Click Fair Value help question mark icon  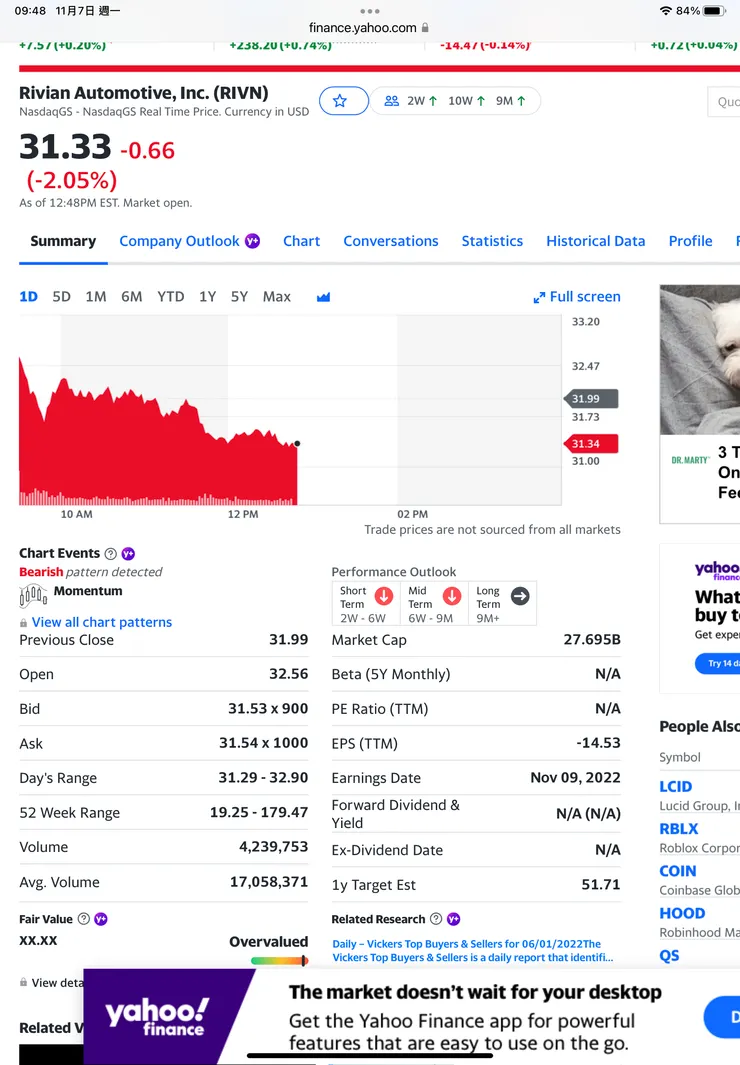tap(84, 919)
